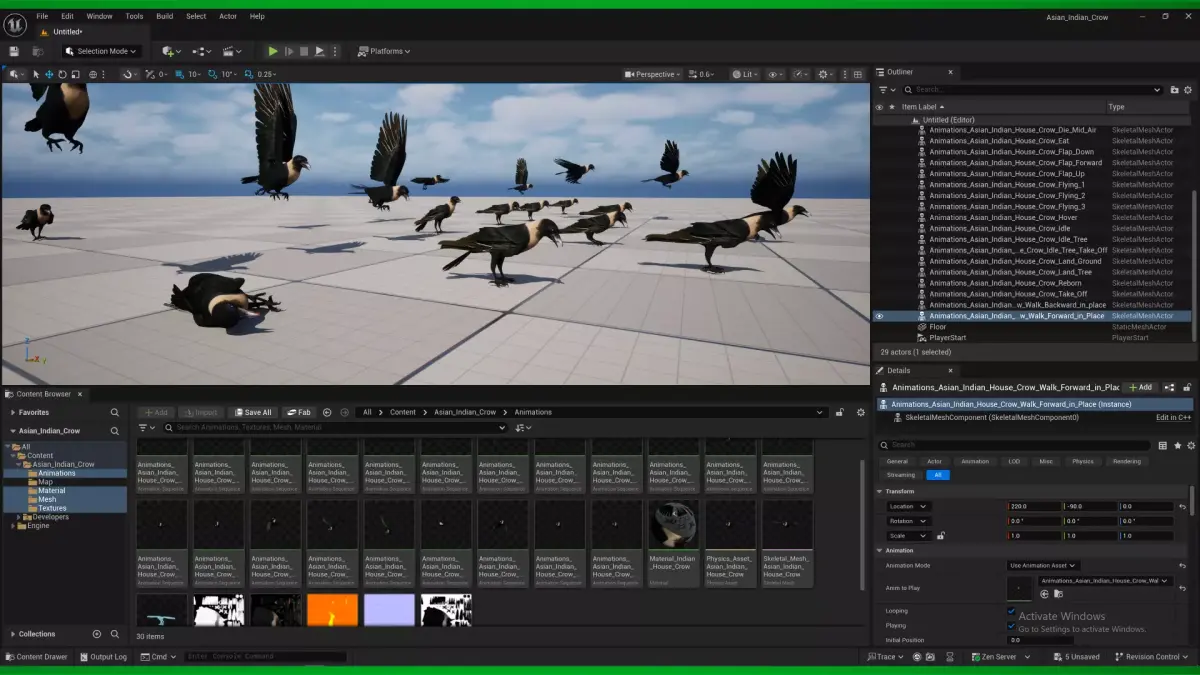Open the Build menu
This screenshot has height=675, width=1200.
coord(165,16)
